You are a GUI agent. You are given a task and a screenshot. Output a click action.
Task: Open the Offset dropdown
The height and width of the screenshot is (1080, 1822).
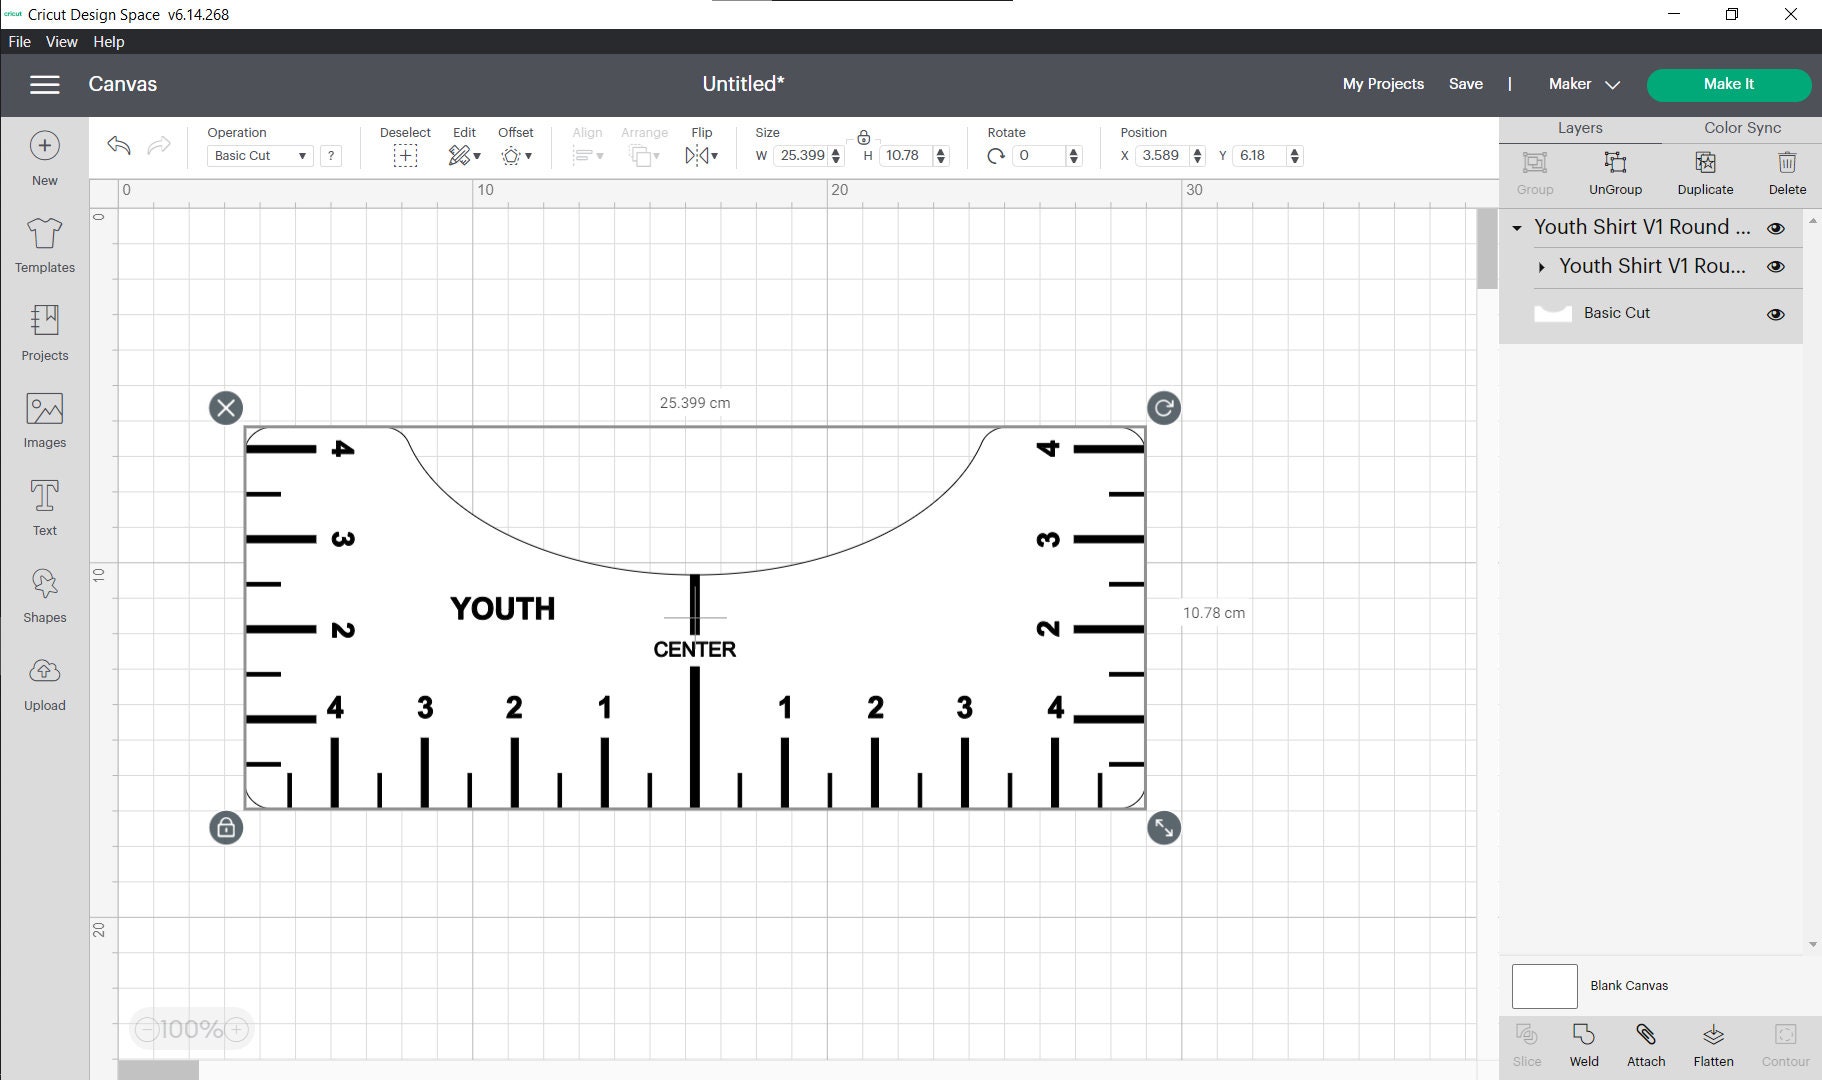click(517, 156)
